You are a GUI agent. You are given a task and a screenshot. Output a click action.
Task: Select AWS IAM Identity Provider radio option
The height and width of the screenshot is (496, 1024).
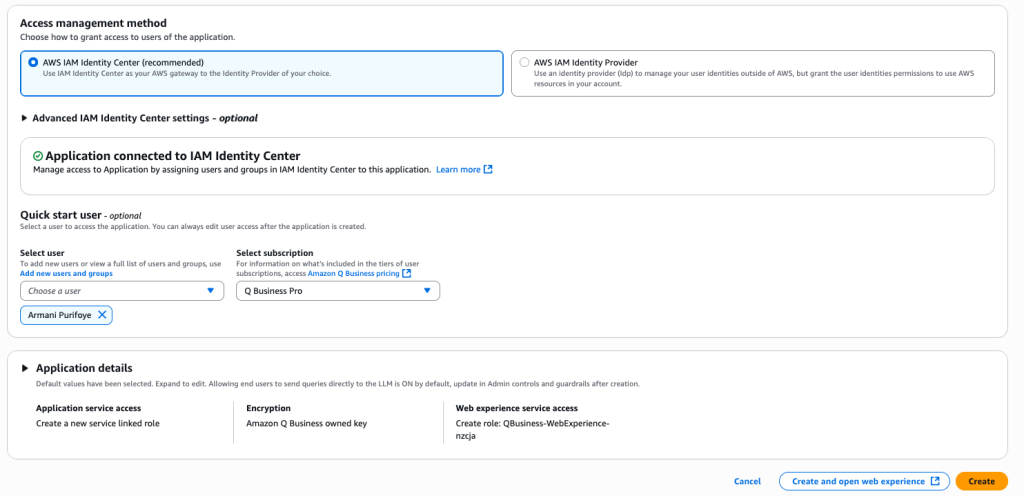tap(524, 63)
